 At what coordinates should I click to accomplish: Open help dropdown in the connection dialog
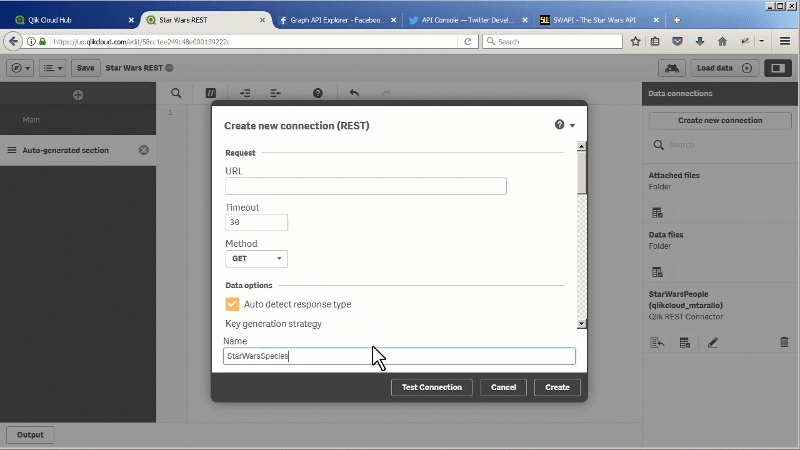pyautogui.click(x=565, y=125)
